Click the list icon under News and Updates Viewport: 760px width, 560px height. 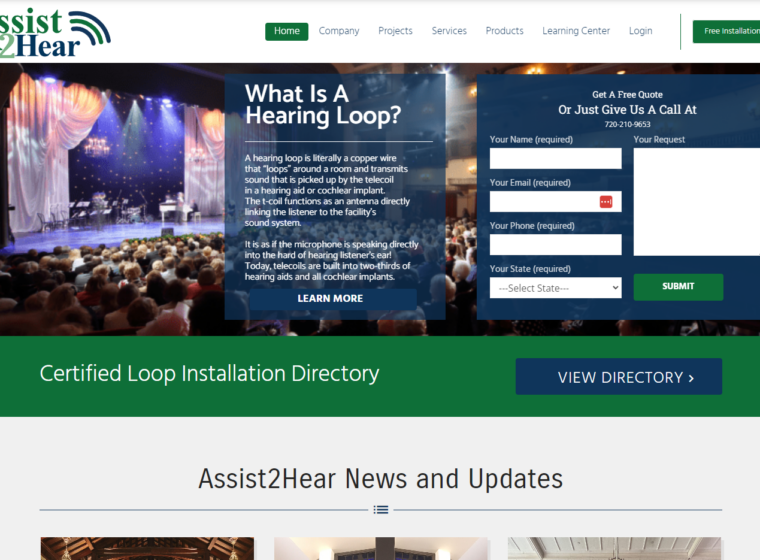pyautogui.click(x=381, y=510)
